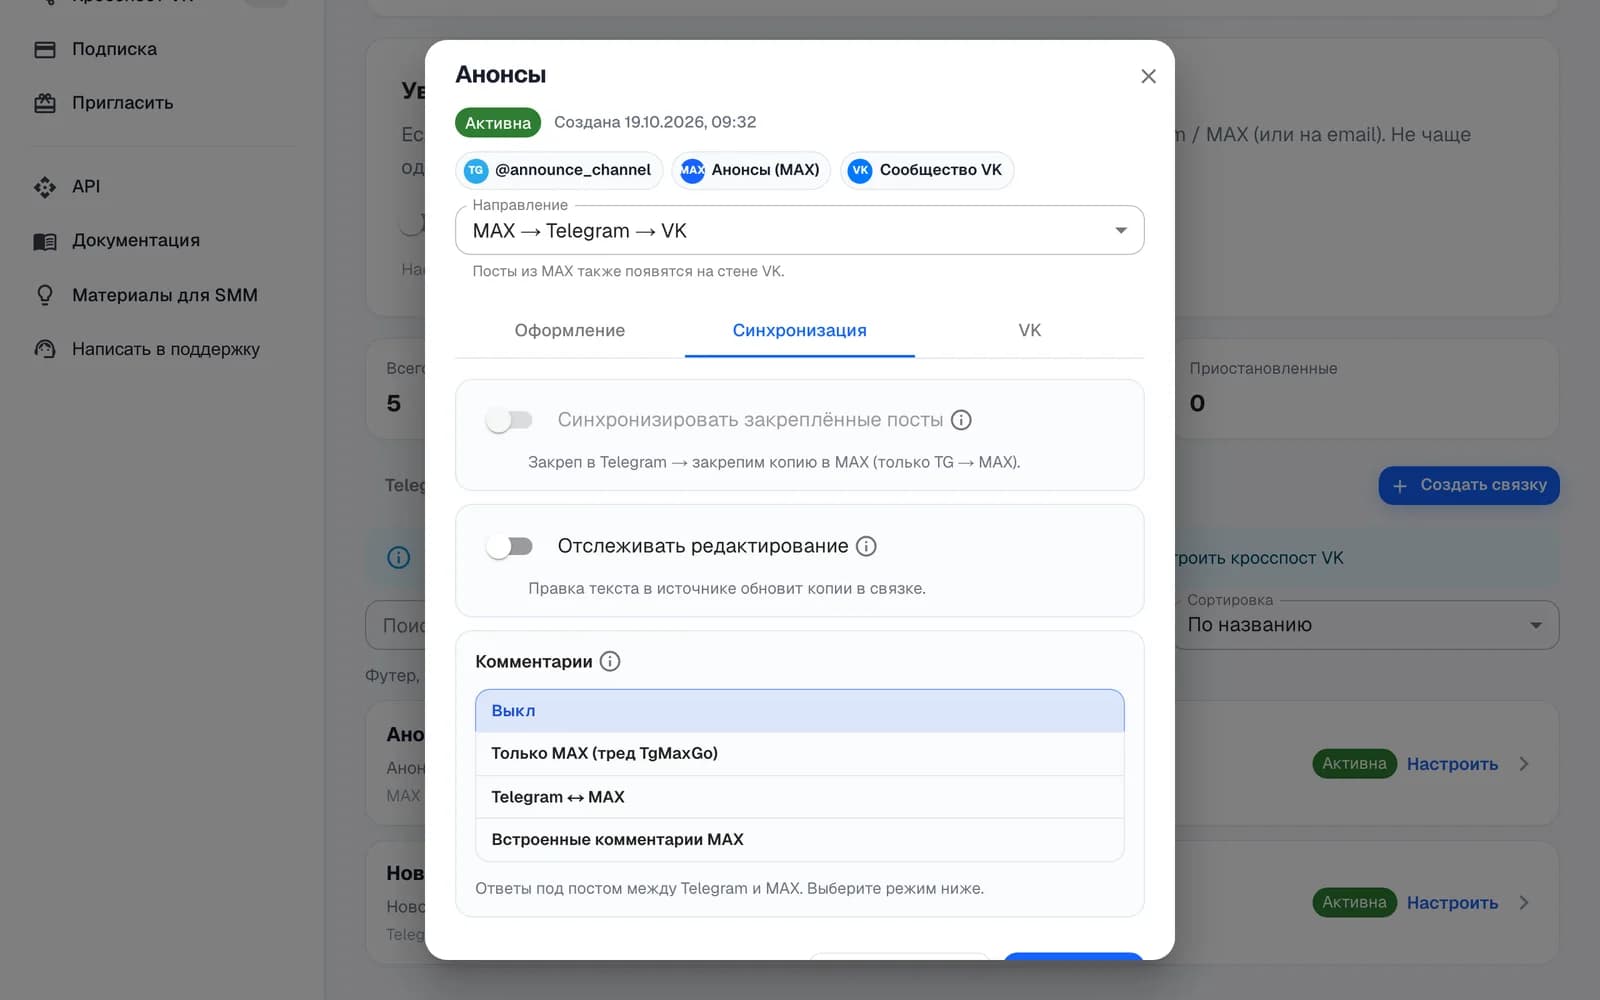Switch to the Оформление tab
Viewport: 1600px width, 1000px height.
tap(570, 330)
